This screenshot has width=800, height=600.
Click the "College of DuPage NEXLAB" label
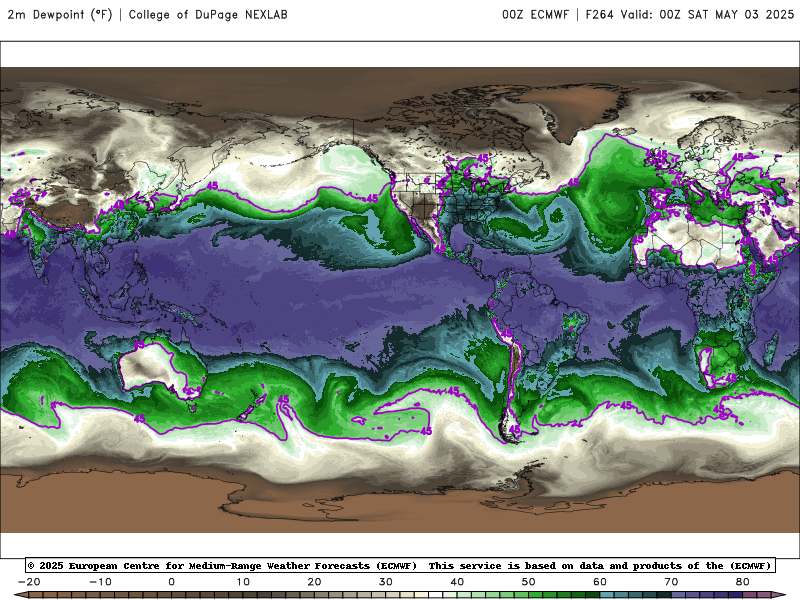pyautogui.click(x=208, y=15)
